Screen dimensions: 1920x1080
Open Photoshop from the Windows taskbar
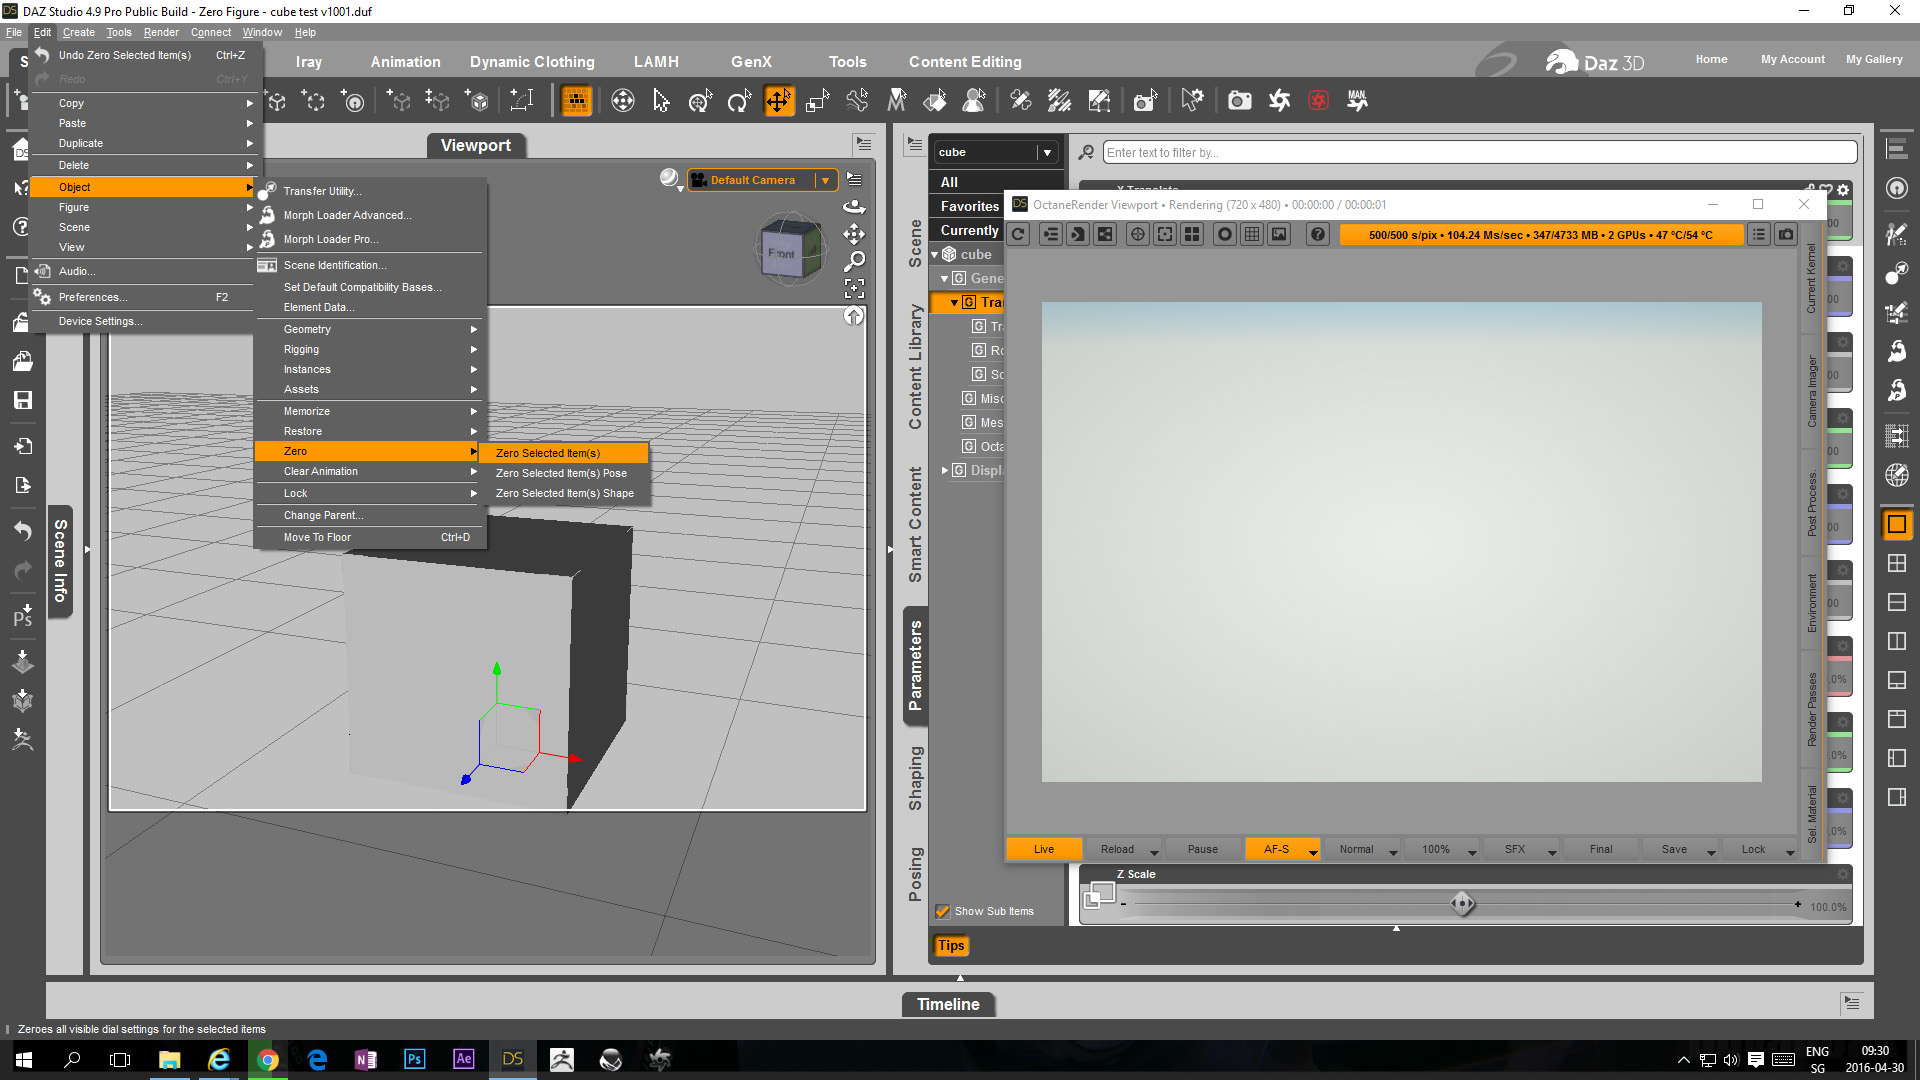coord(414,1059)
